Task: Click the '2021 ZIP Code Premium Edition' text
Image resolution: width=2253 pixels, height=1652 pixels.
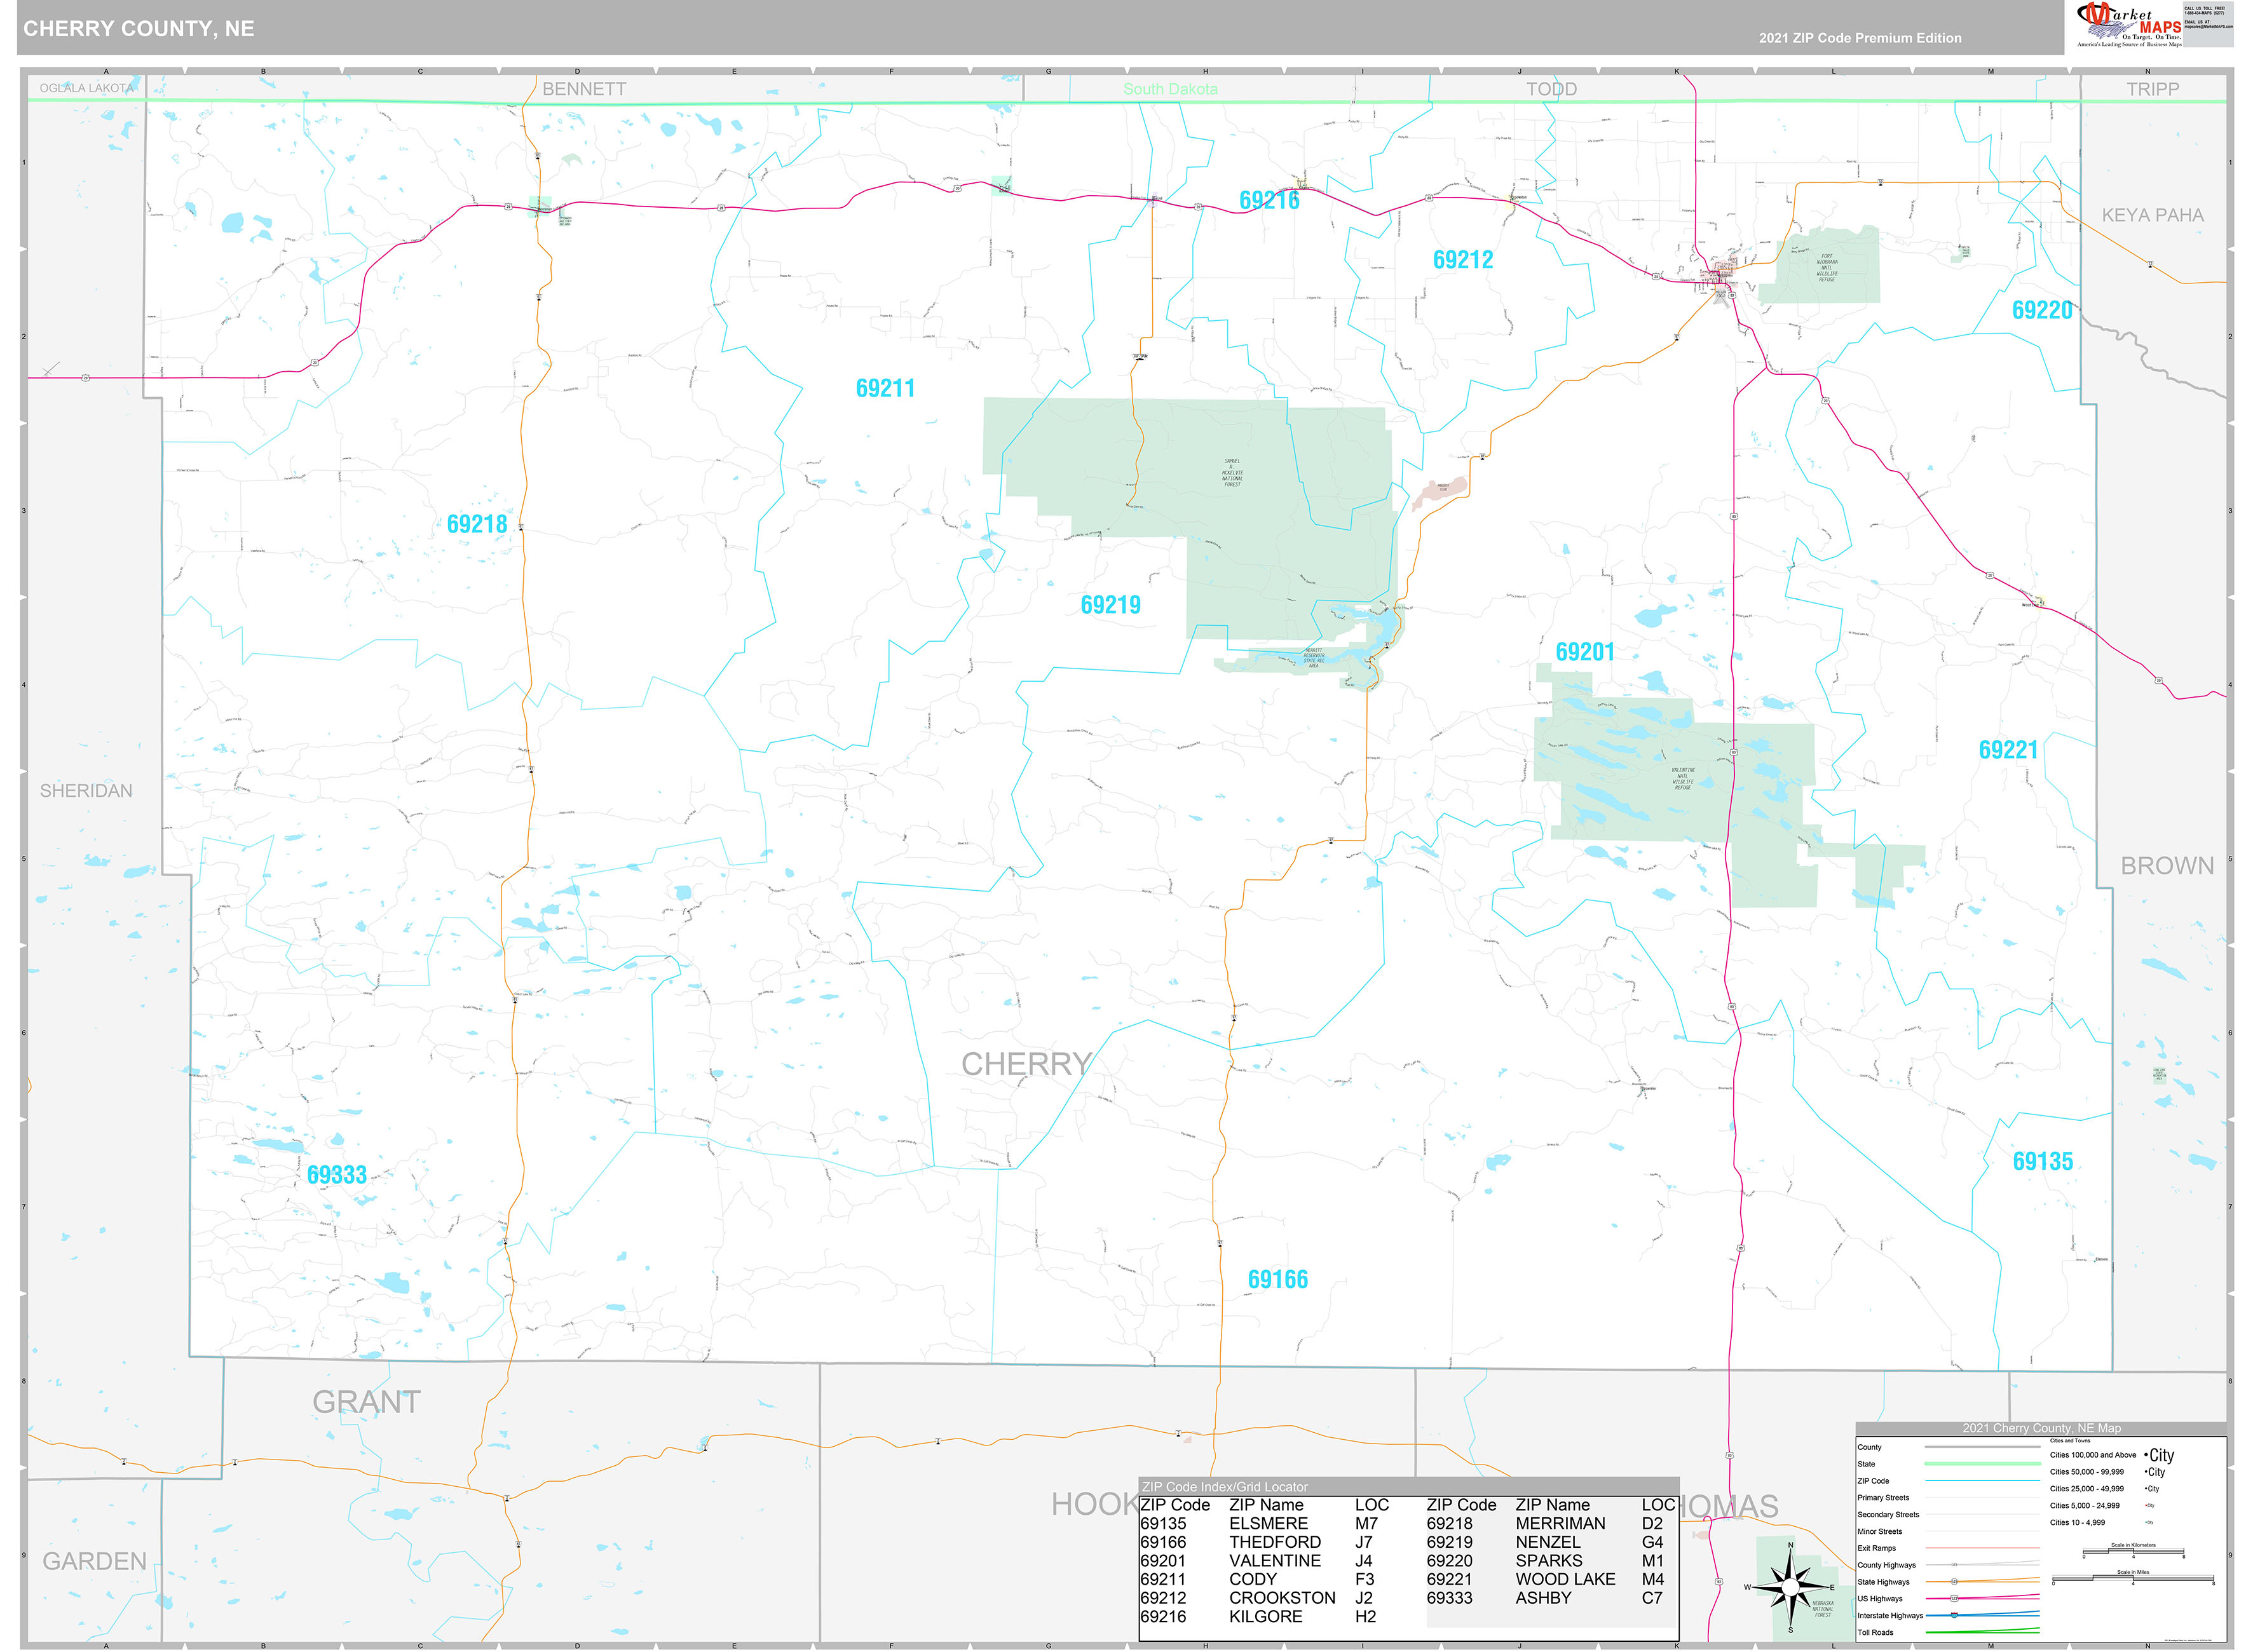Action: coord(1860,38)
